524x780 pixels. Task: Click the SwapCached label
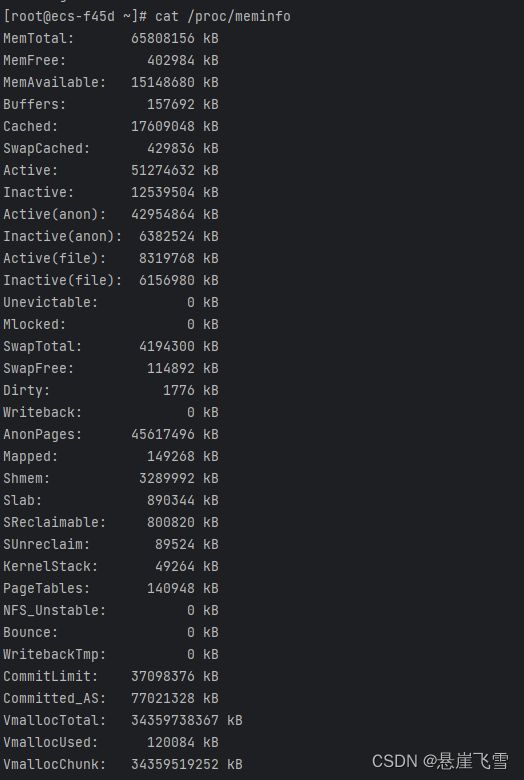coord(47,148)
